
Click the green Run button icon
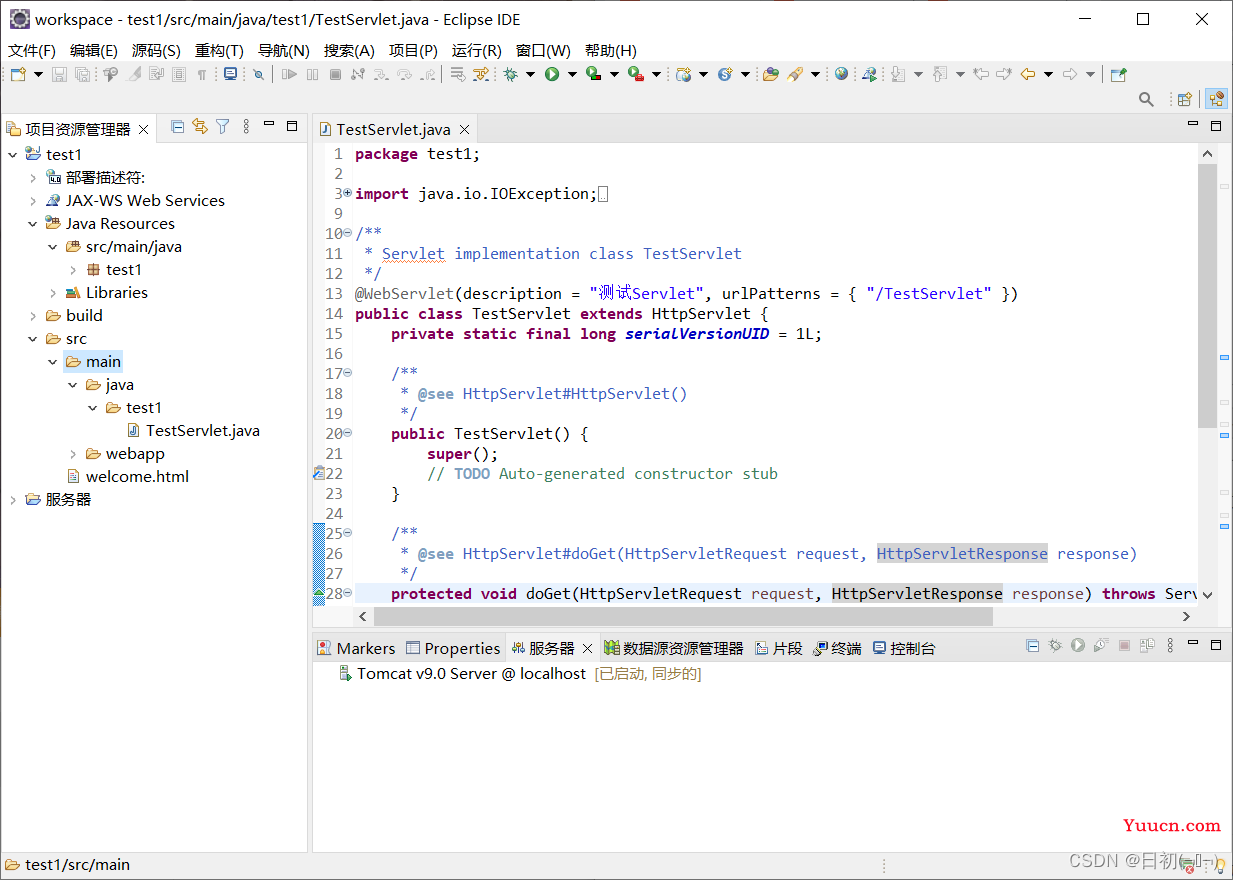coord(552,74)
